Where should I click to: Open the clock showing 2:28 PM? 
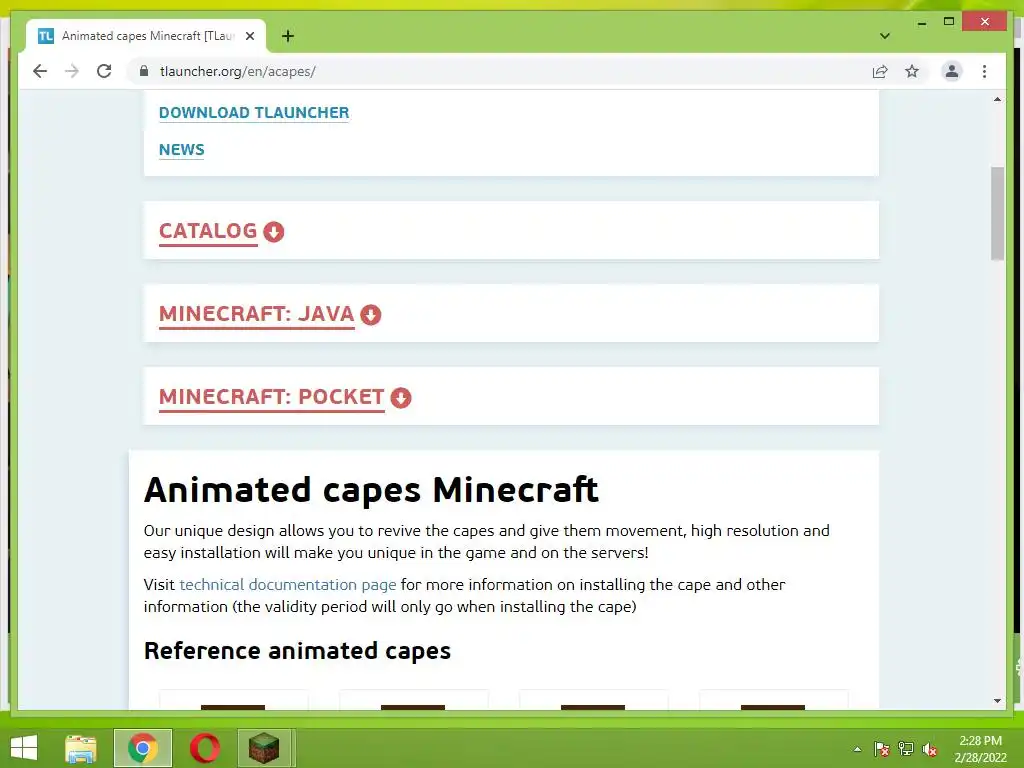[980, 749]
